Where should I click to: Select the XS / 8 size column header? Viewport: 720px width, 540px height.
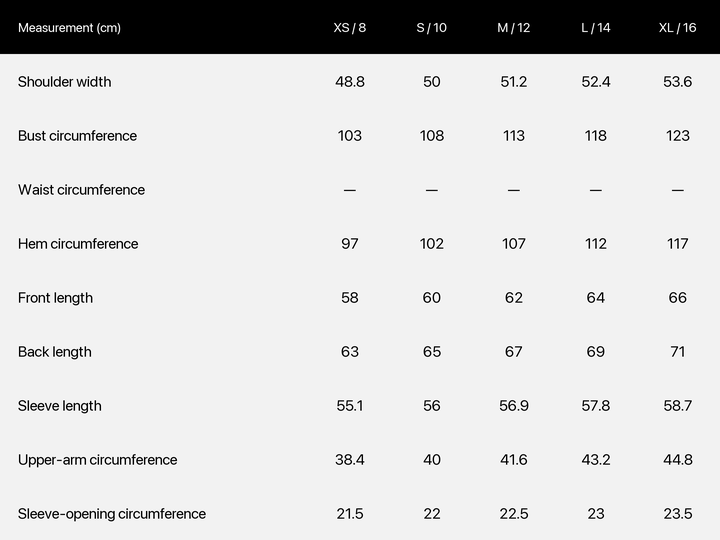(349, 28)
